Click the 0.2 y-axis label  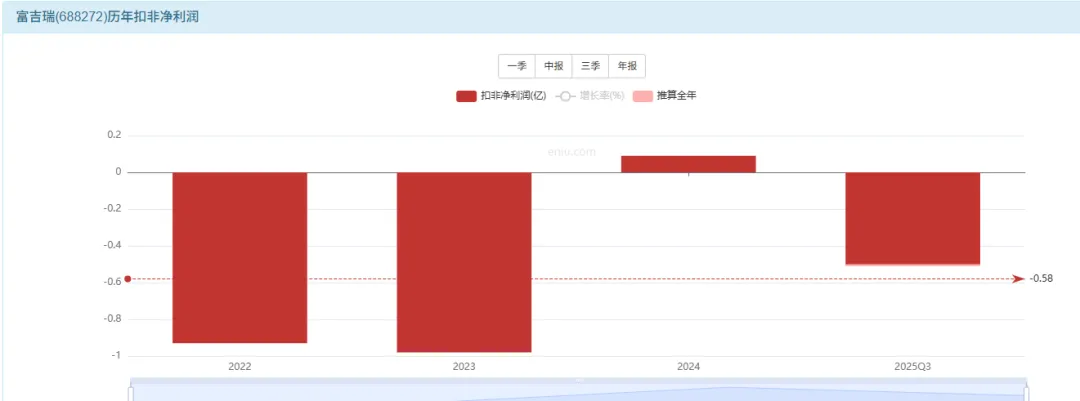click(114, 136)
